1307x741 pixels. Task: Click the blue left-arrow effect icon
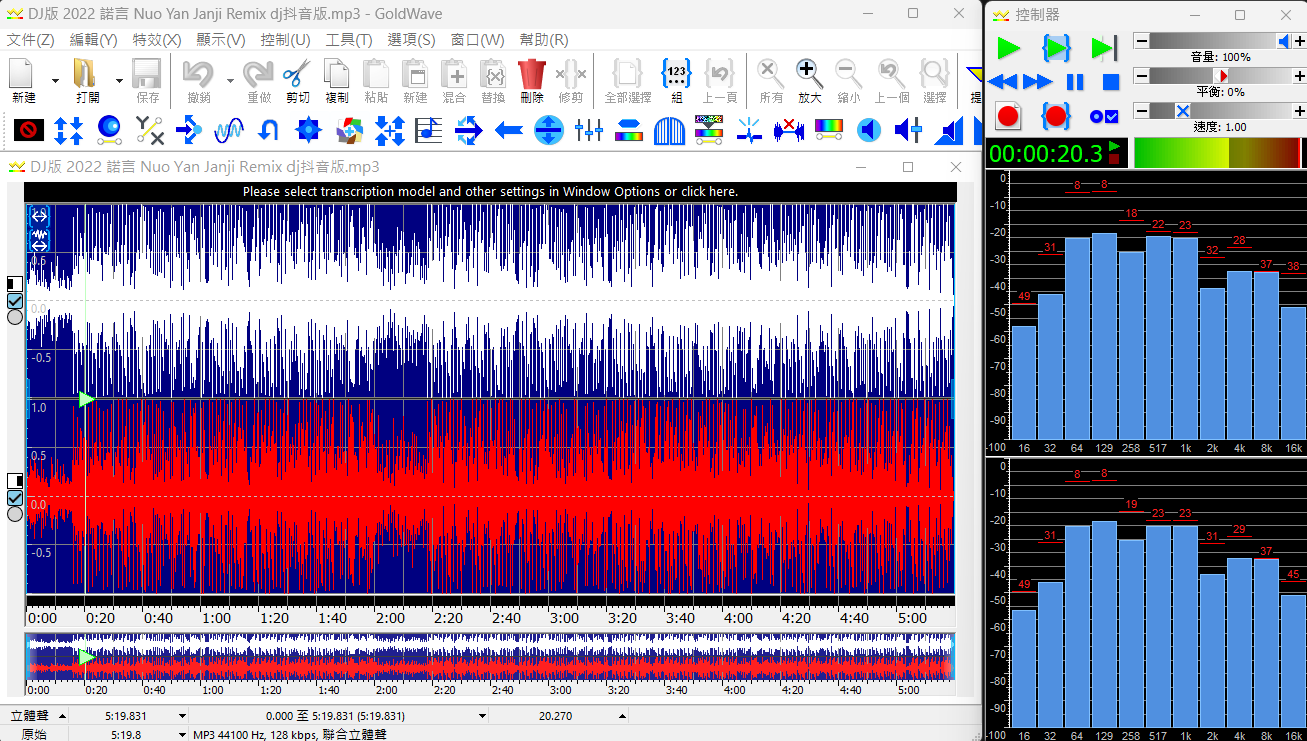[x=509, y=129]
